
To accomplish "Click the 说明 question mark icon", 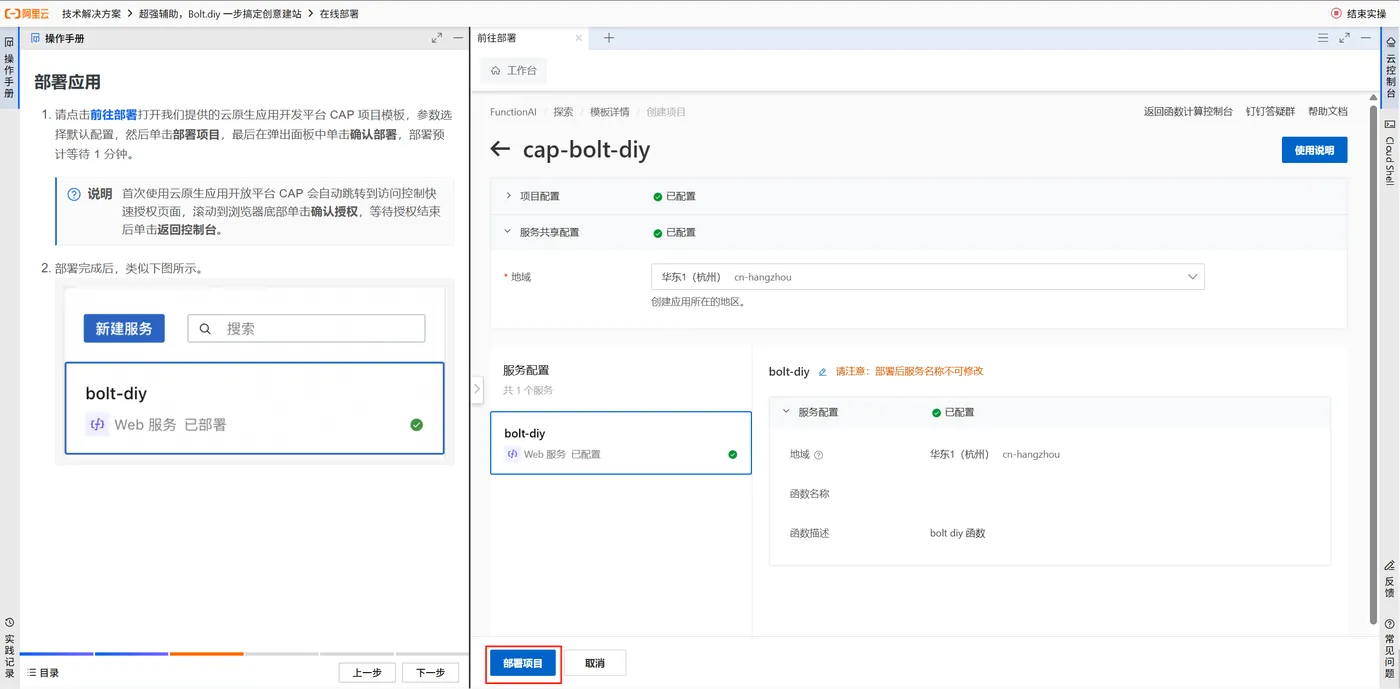I will 74,194.
